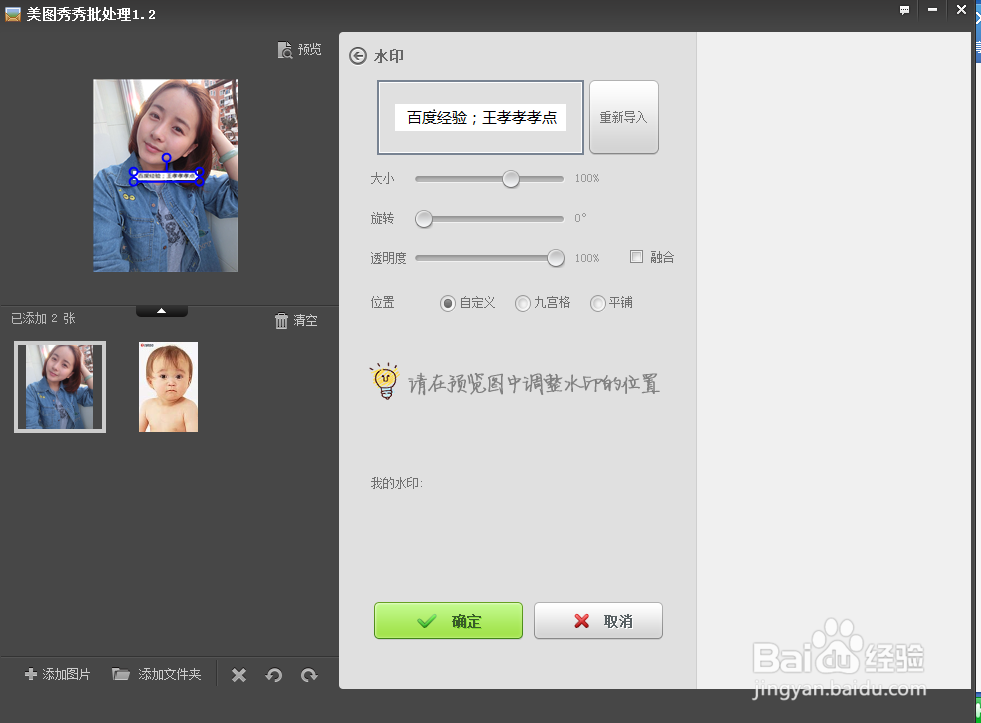Click the redo arrow icon

click(x=310, y=675)
